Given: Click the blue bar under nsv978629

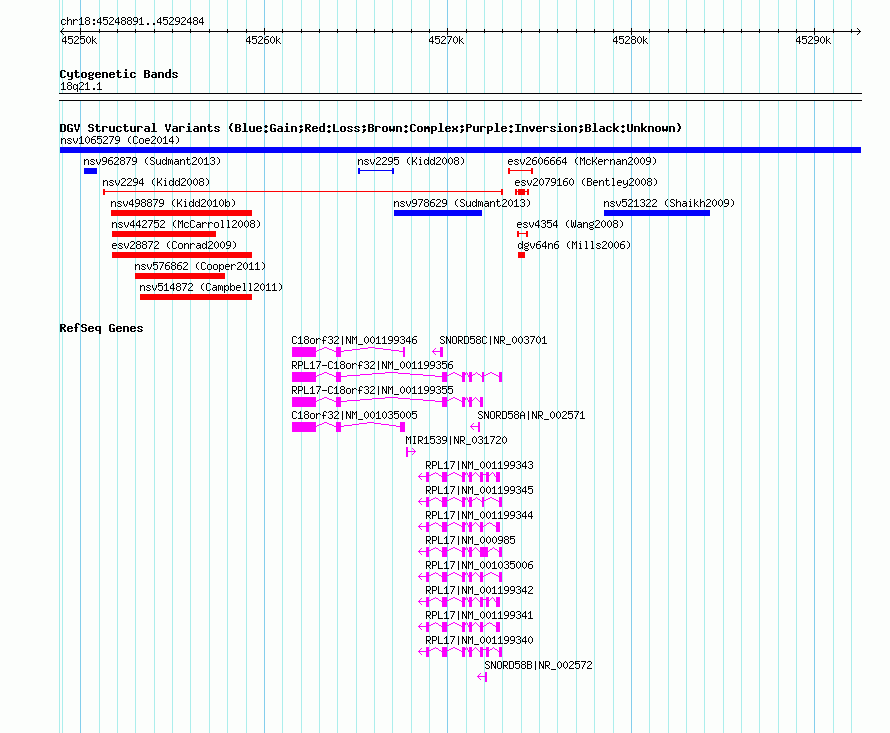Looking at the screenshot, I should tap(438, 213).
